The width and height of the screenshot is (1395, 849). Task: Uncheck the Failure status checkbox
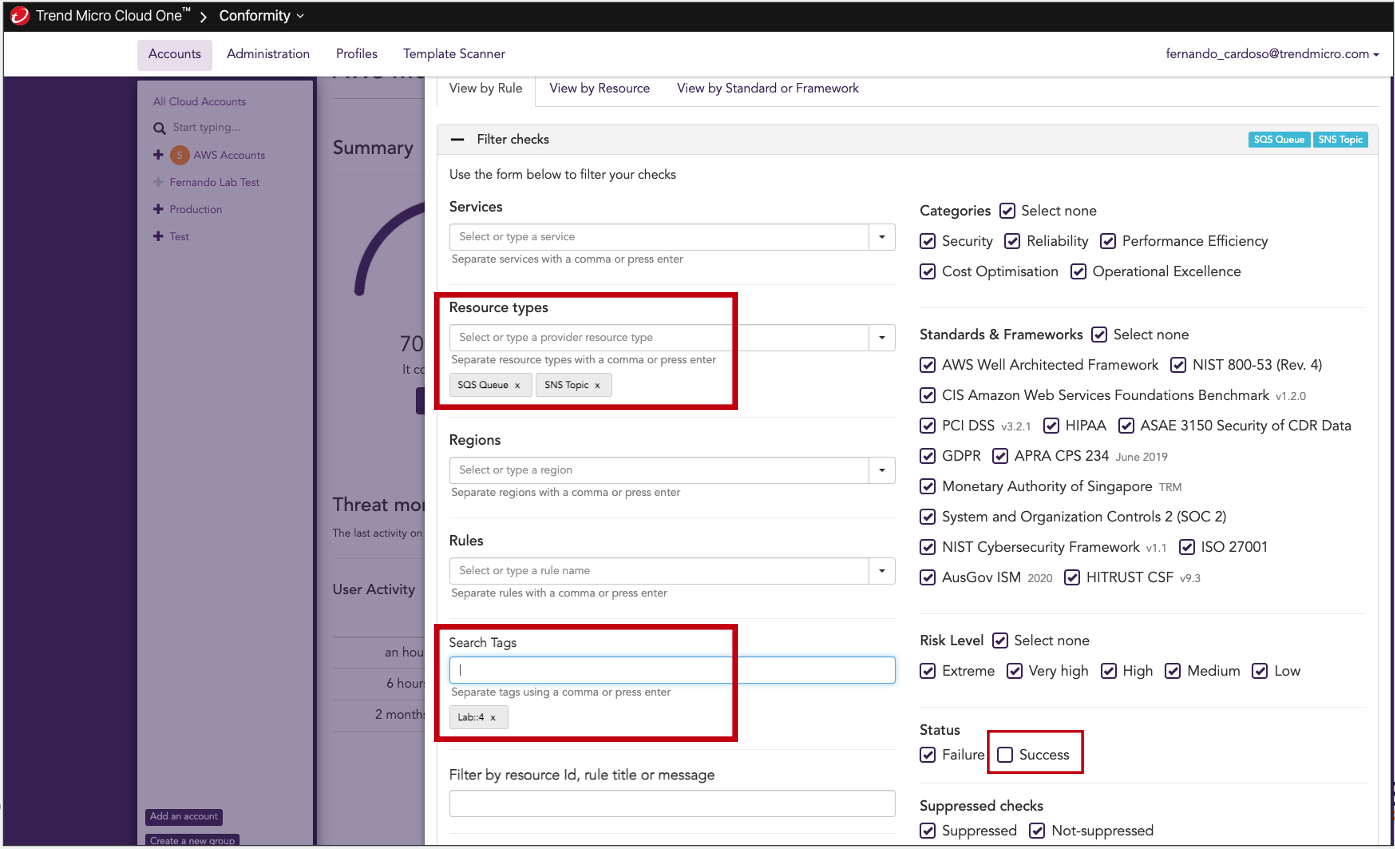[928, 755]
